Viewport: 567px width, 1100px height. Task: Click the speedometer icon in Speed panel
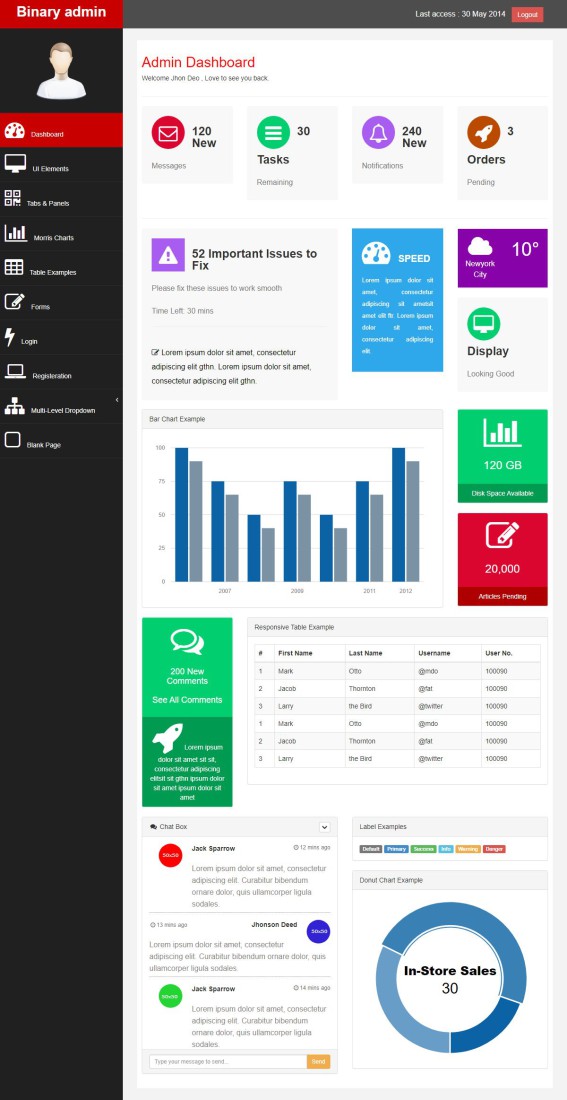point(376,253)
